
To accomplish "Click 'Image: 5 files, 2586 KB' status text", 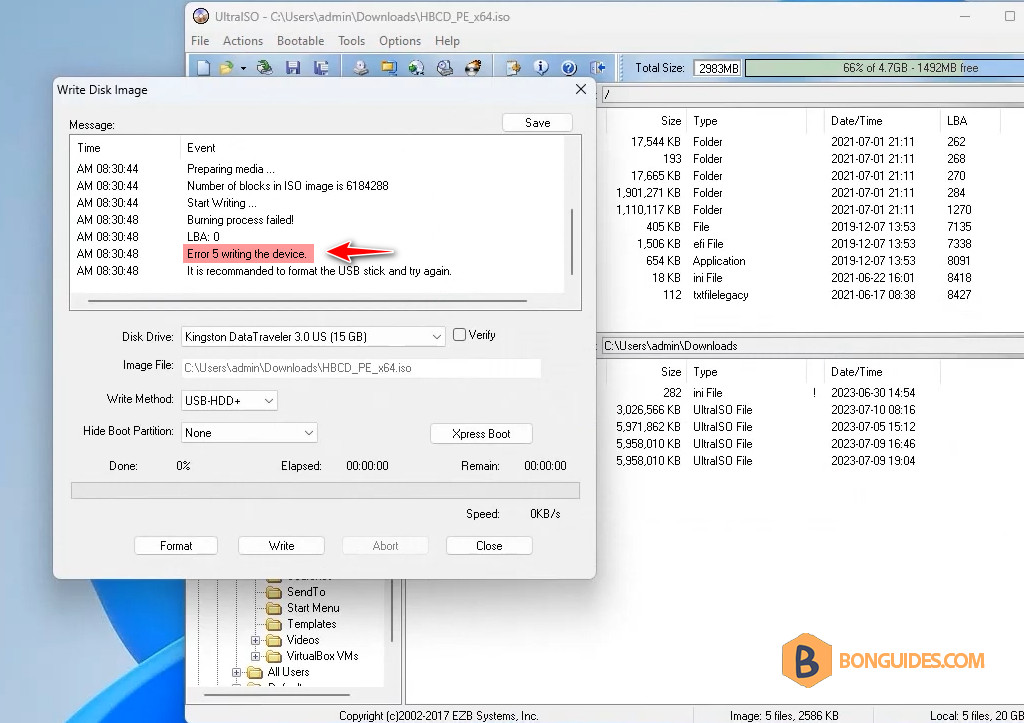I will [784, 716].
